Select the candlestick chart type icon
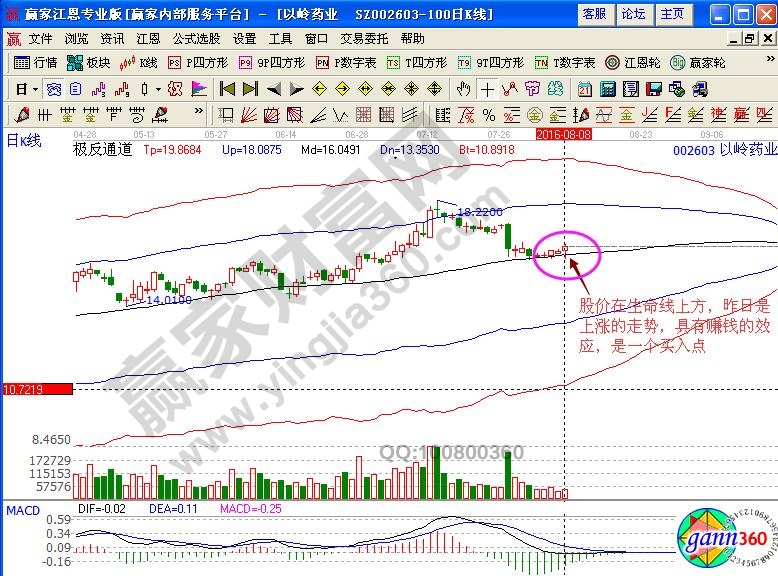This screenshot has height=576, width=778. coord(144,90)
